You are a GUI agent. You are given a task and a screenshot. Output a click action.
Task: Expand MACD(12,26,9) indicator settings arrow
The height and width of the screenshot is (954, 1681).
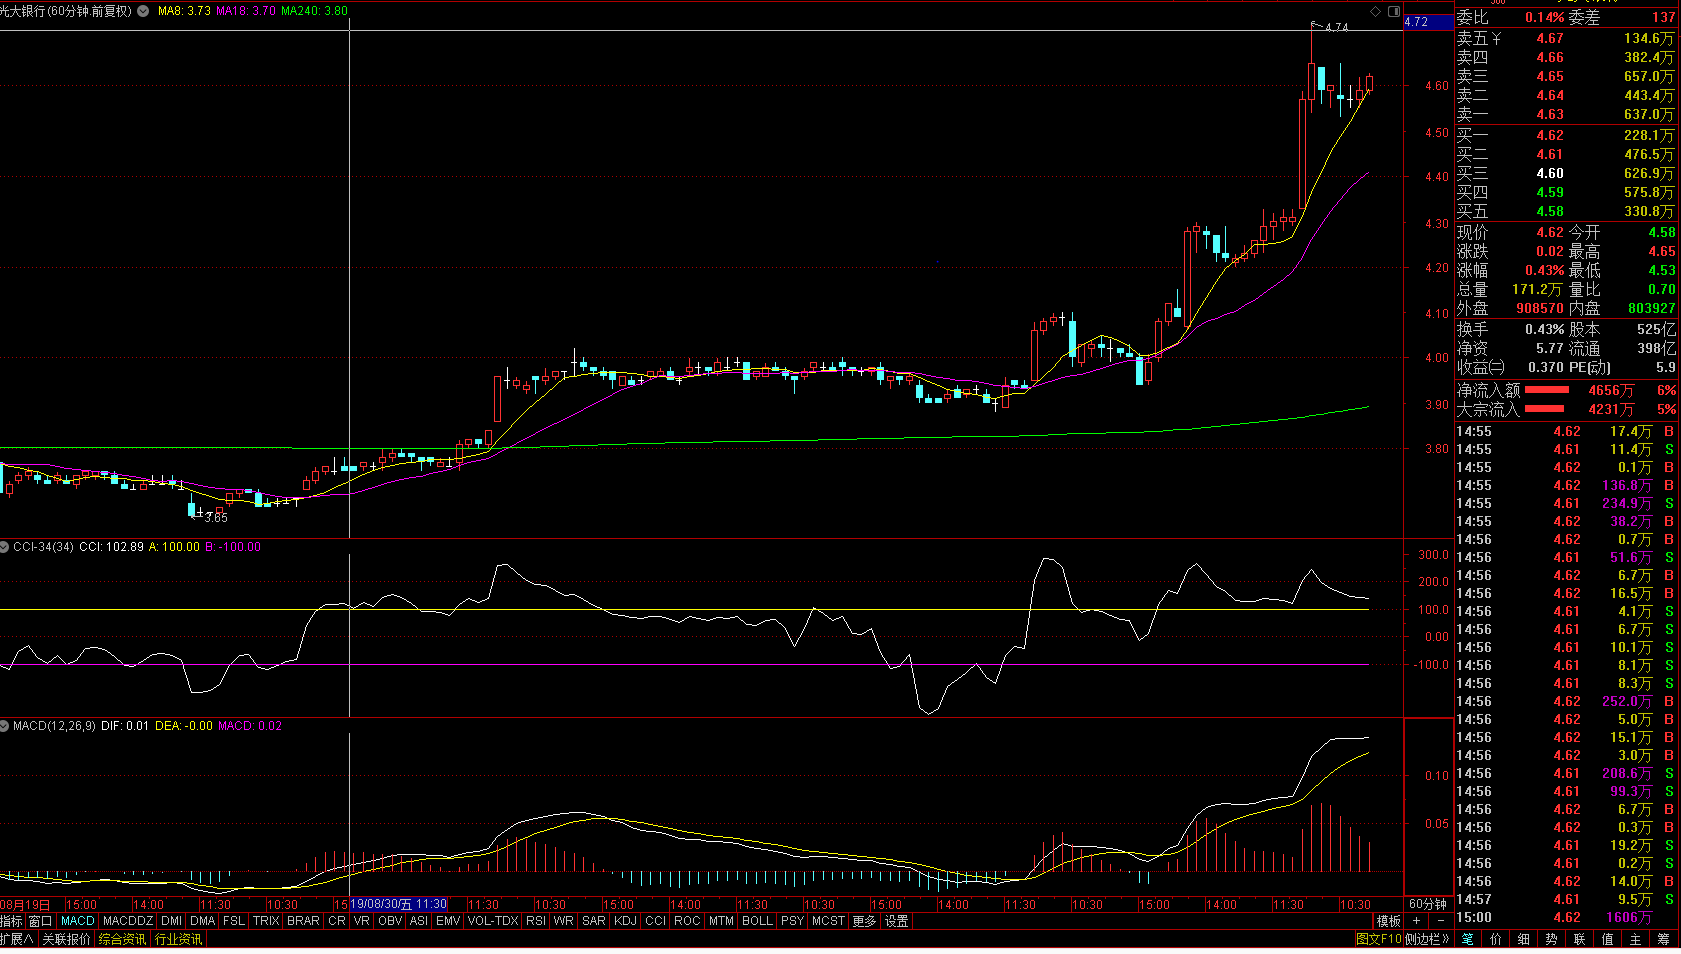pos(5,726)
